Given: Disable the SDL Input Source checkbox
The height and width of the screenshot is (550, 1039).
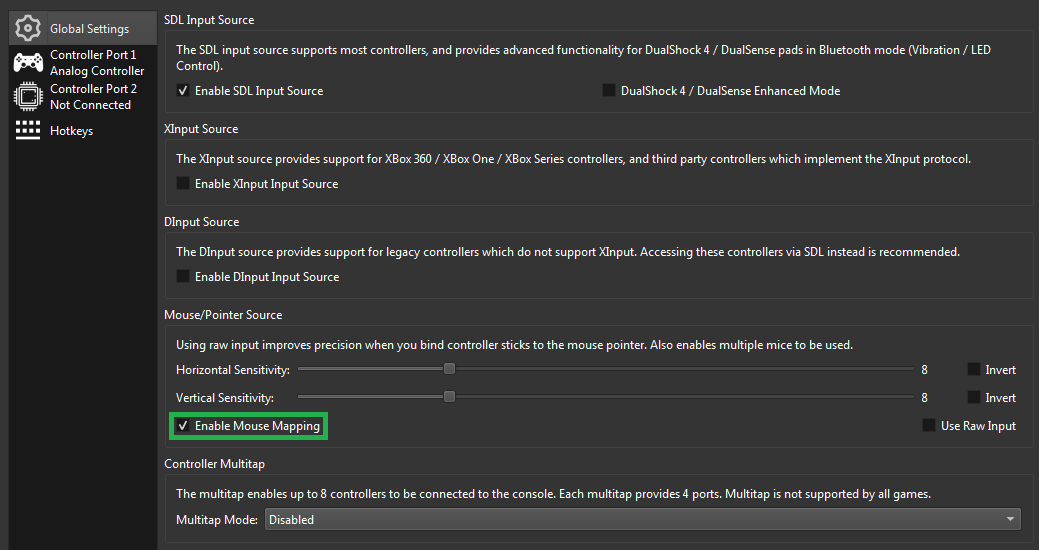Looking at the screenshot, I should pos(183,91).
